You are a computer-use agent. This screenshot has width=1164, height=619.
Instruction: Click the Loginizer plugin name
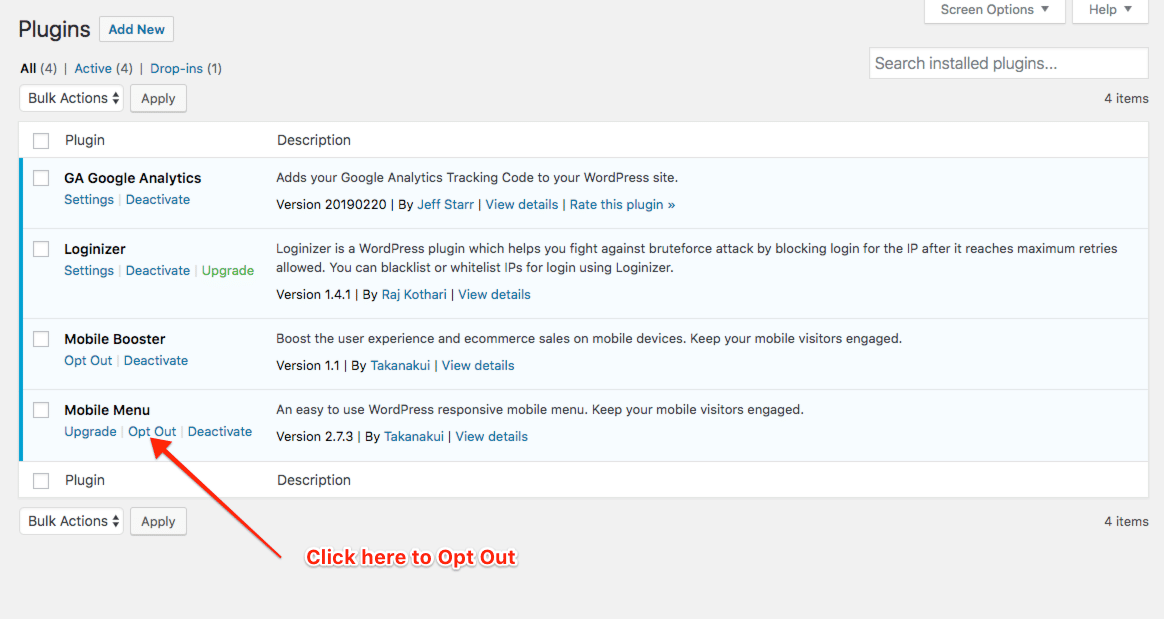pyautogui.click(x=95, y=249)
